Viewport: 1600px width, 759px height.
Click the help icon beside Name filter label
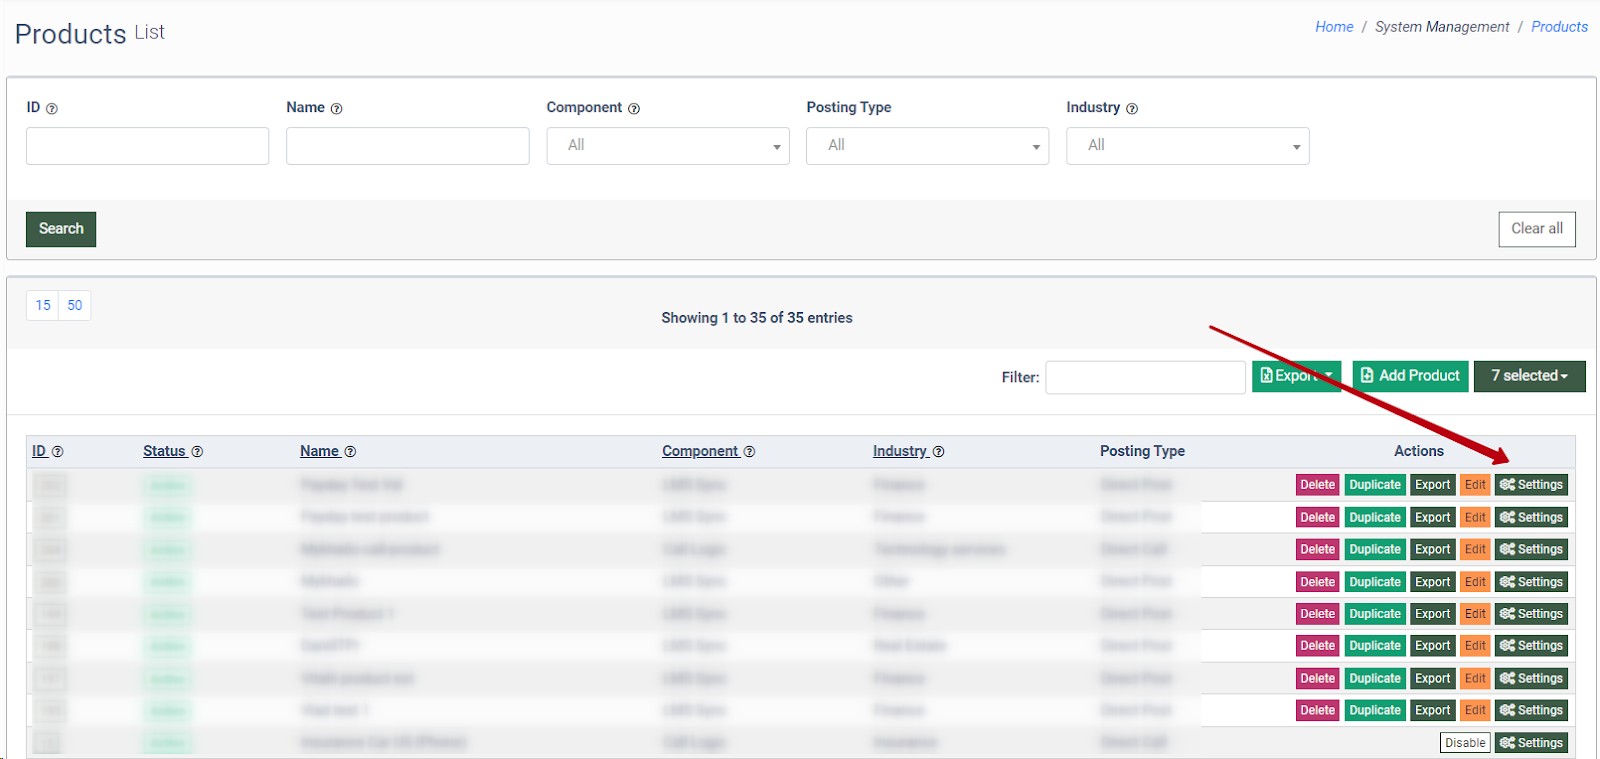[x=336, y=109]
